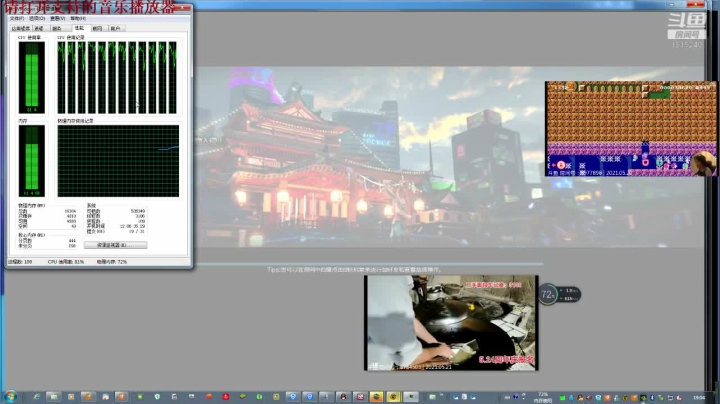This screenshot has height=404, width=720.
Task: Open the calculator icon in taskbar
Action: [174, 397]
